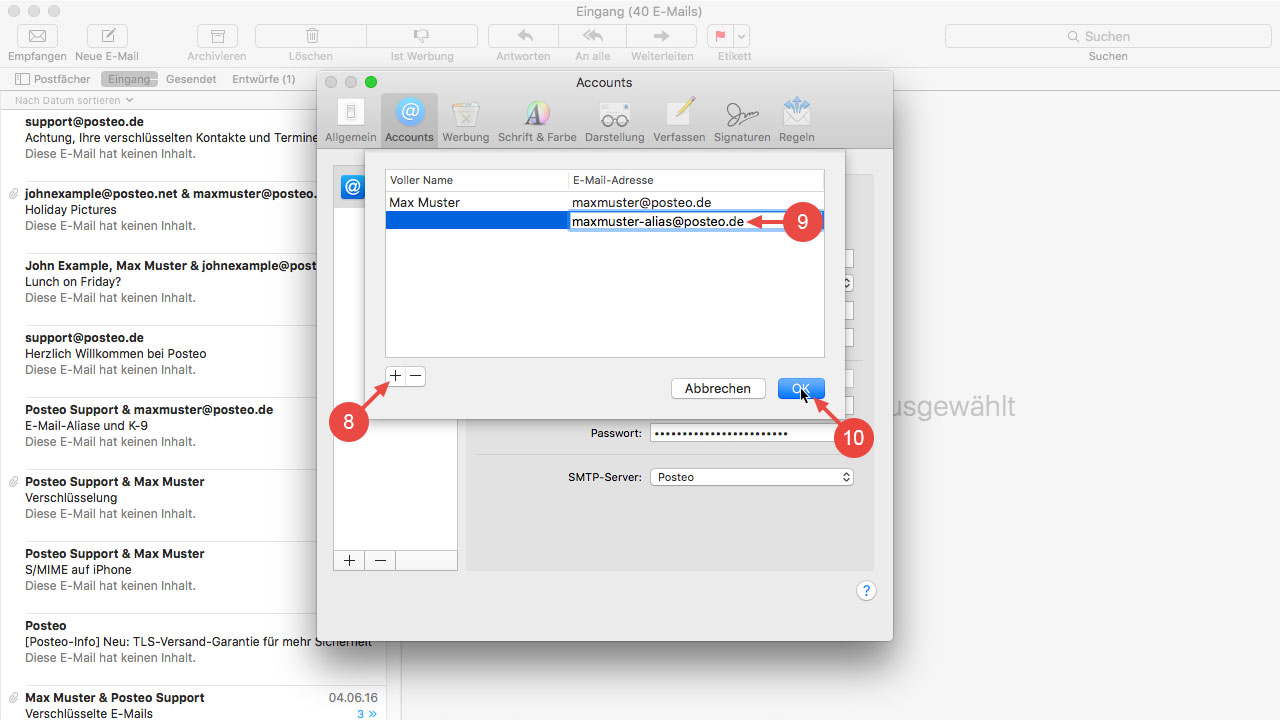This screenshot has height=720, width=1280.
Task: Open the Regeln preferences pane
Action: pos(796,120)
